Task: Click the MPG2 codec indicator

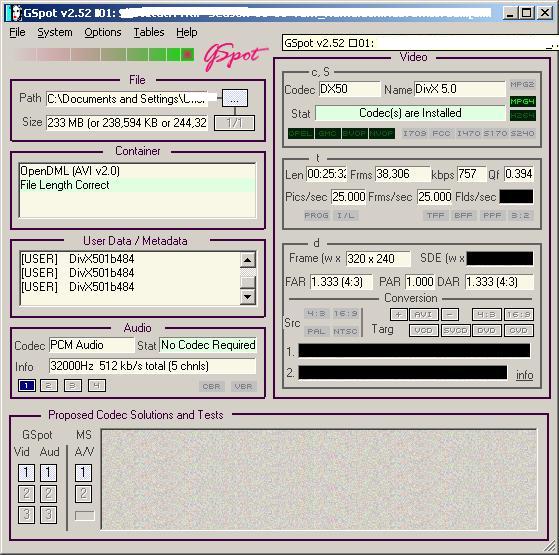Action: [x=522, y=84]
